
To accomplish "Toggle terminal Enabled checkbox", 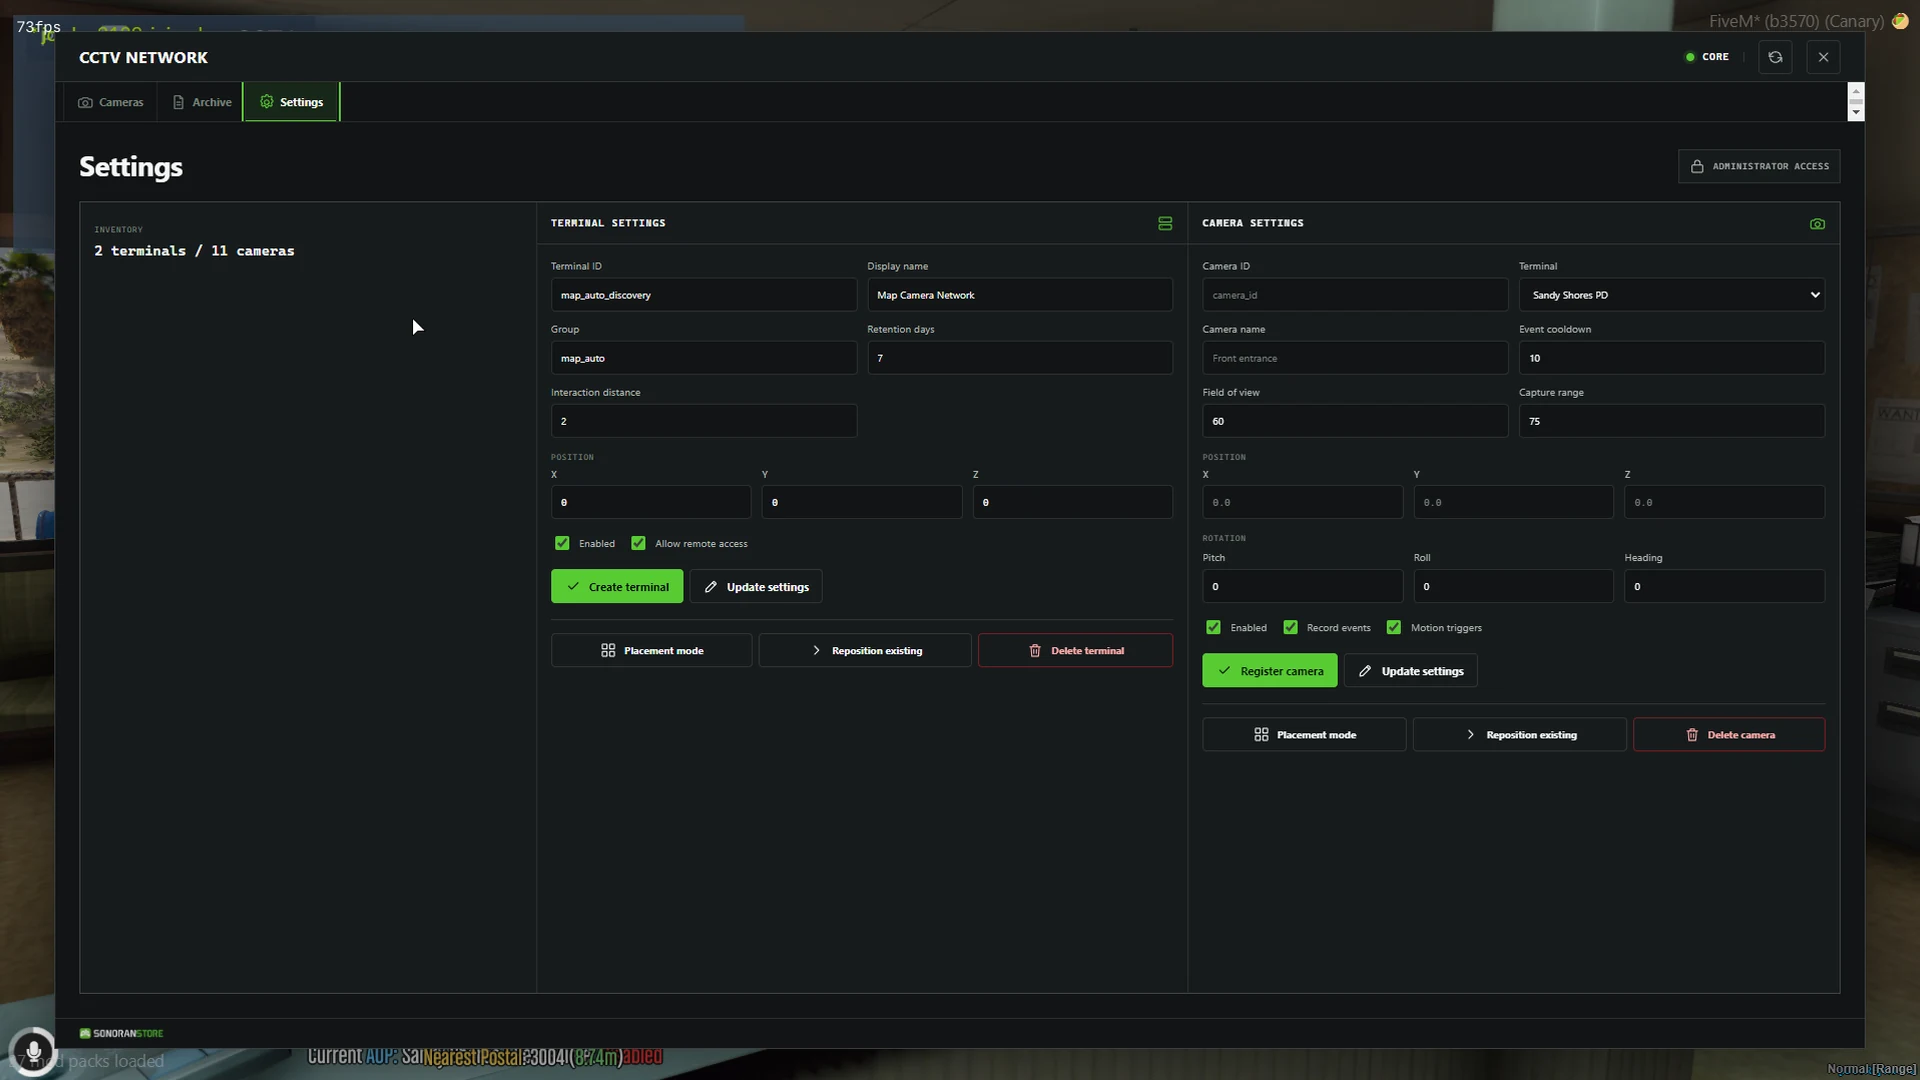I will pyautogui.click(x=562, y=543).
